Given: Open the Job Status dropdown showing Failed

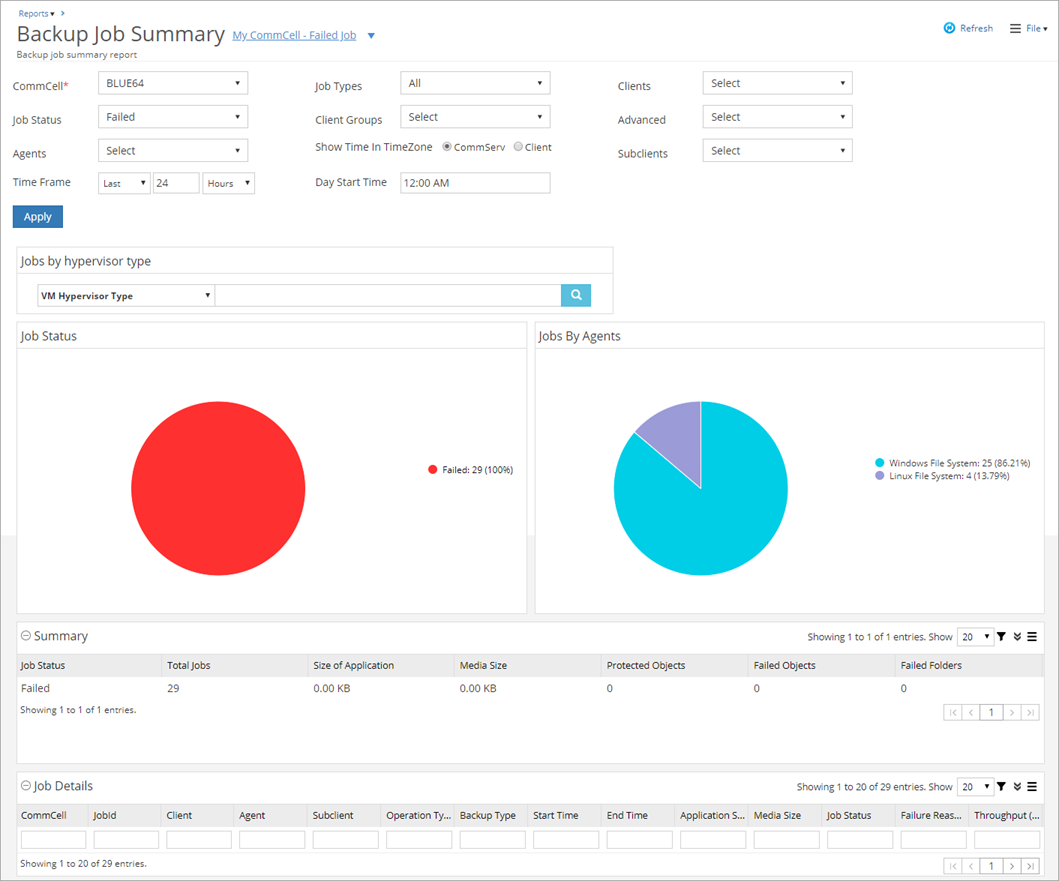Looking at the screenshot, I should pos(172,116).
